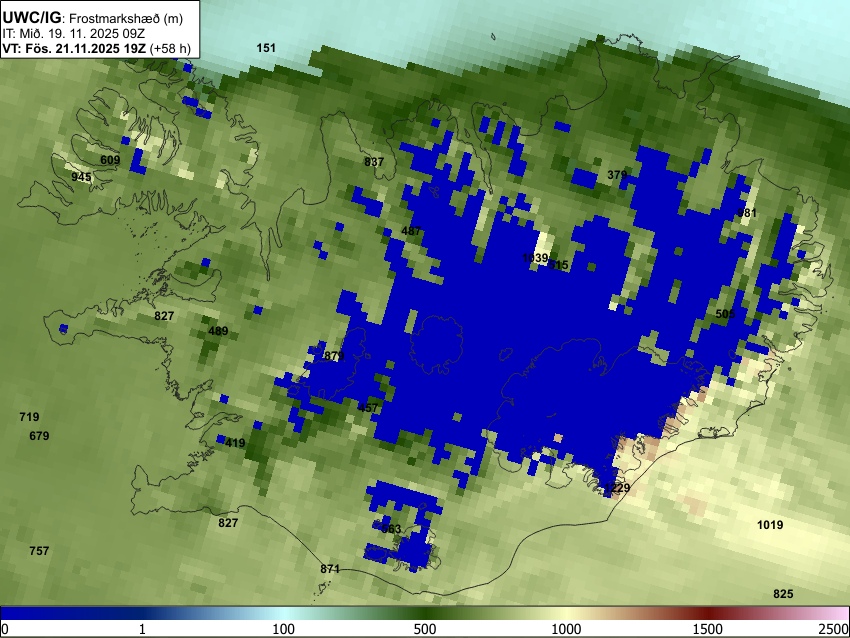Click the legend tick label 2500
The width and height of the screenshot is (850, 638).
835,629
